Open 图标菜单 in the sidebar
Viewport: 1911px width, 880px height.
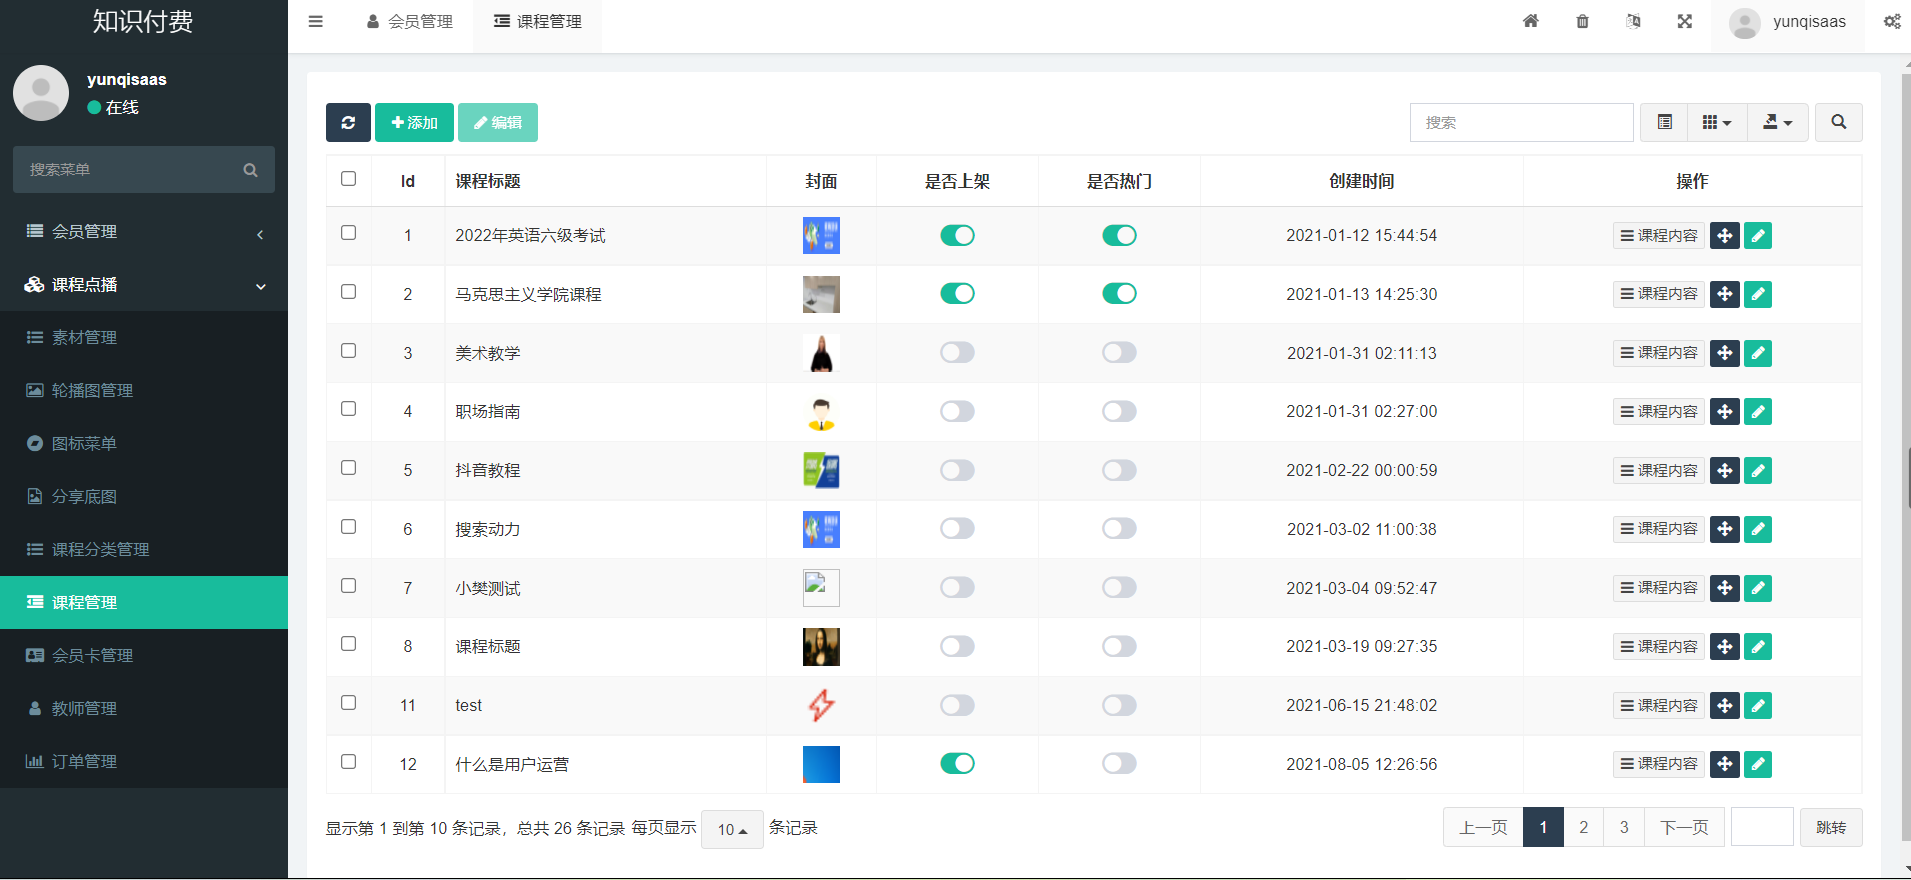pyautogui.click(x=144, y=444)
